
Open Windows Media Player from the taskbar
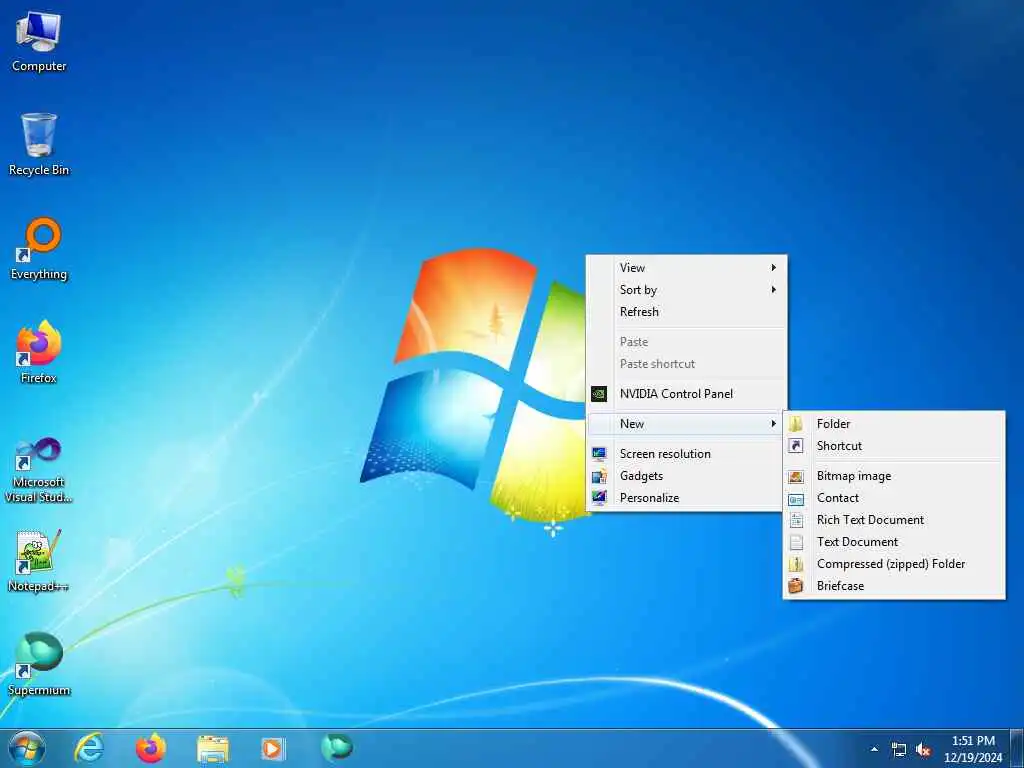point(274,748)
